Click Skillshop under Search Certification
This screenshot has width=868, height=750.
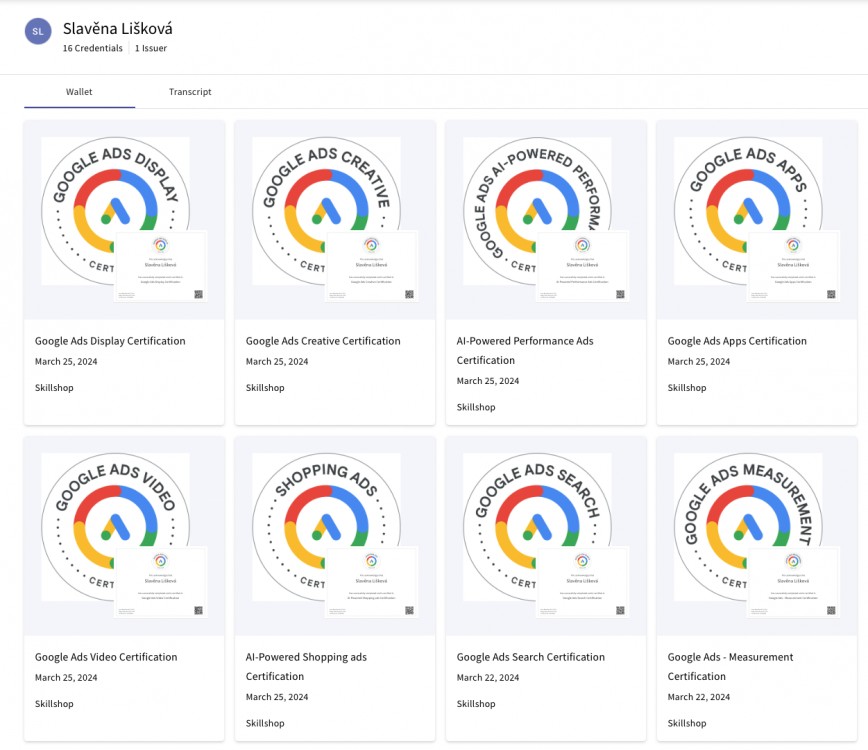476,704
